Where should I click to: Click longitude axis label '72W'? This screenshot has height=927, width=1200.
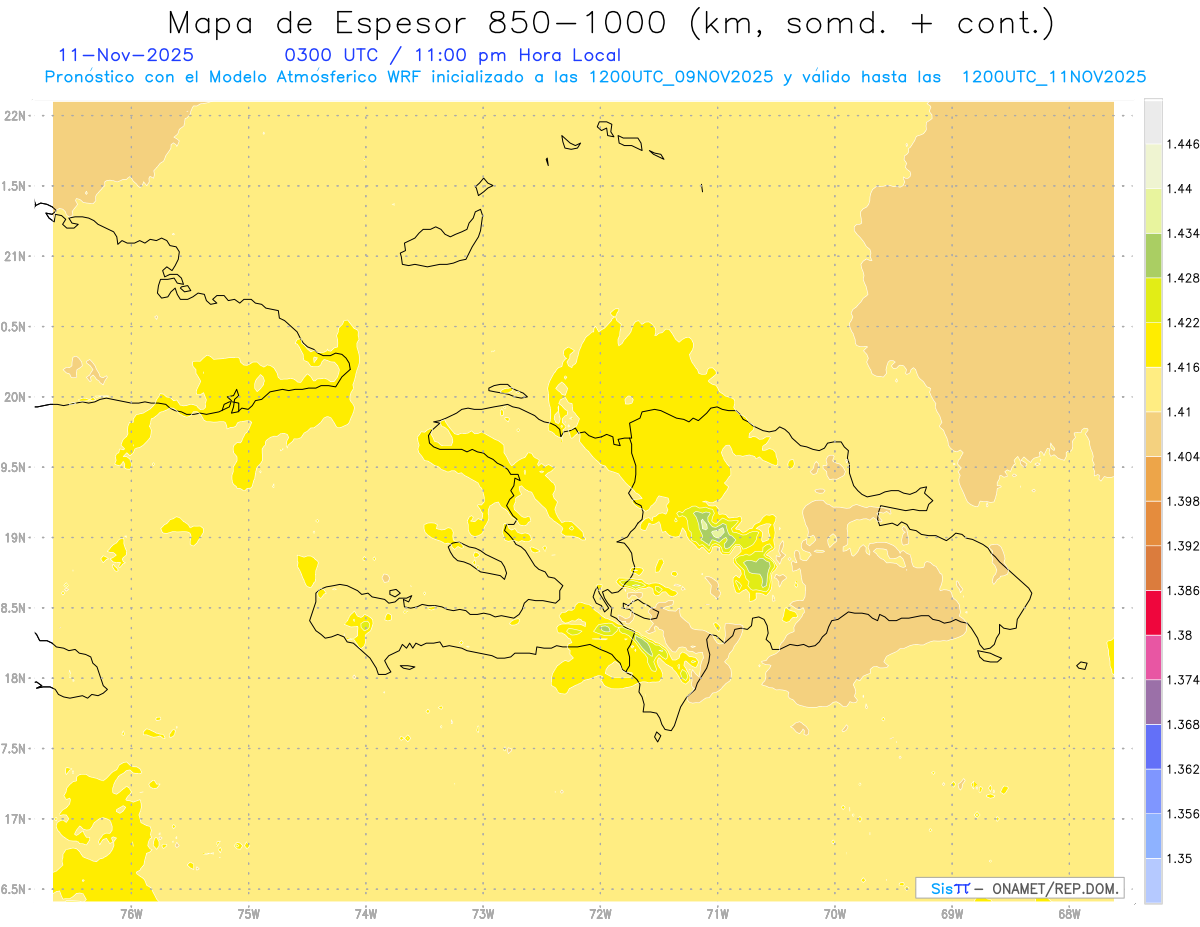600,913
